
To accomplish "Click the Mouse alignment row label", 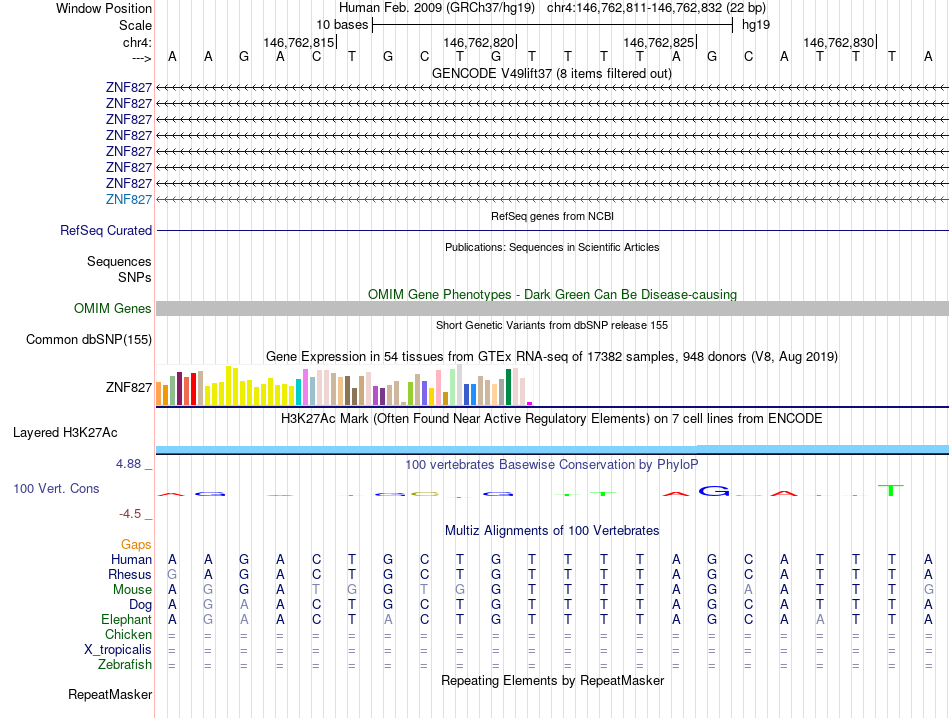I will (x=132, y=590).
